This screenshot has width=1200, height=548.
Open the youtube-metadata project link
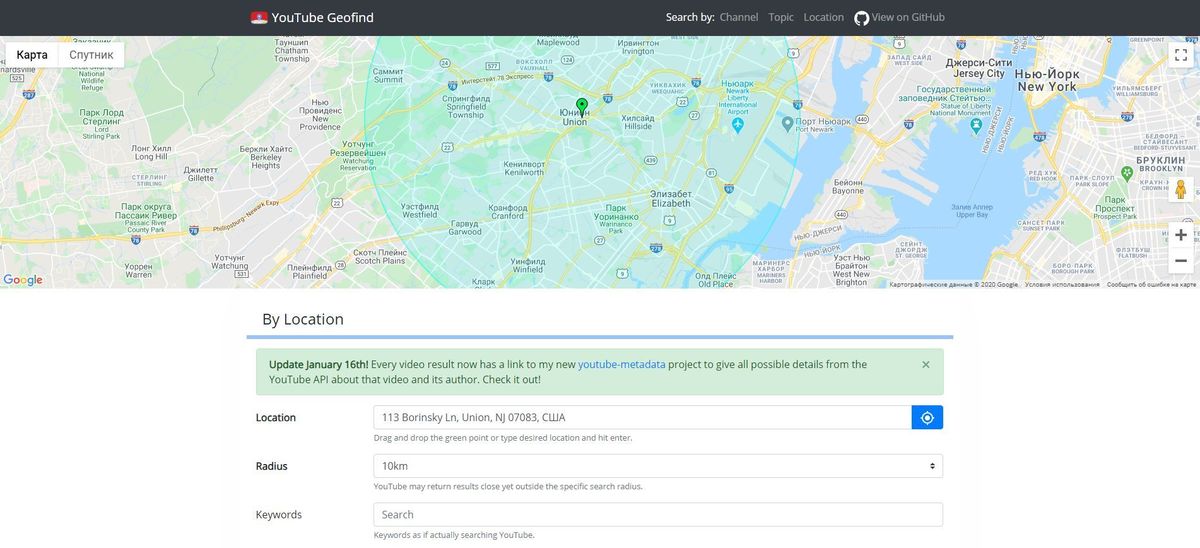621,365
